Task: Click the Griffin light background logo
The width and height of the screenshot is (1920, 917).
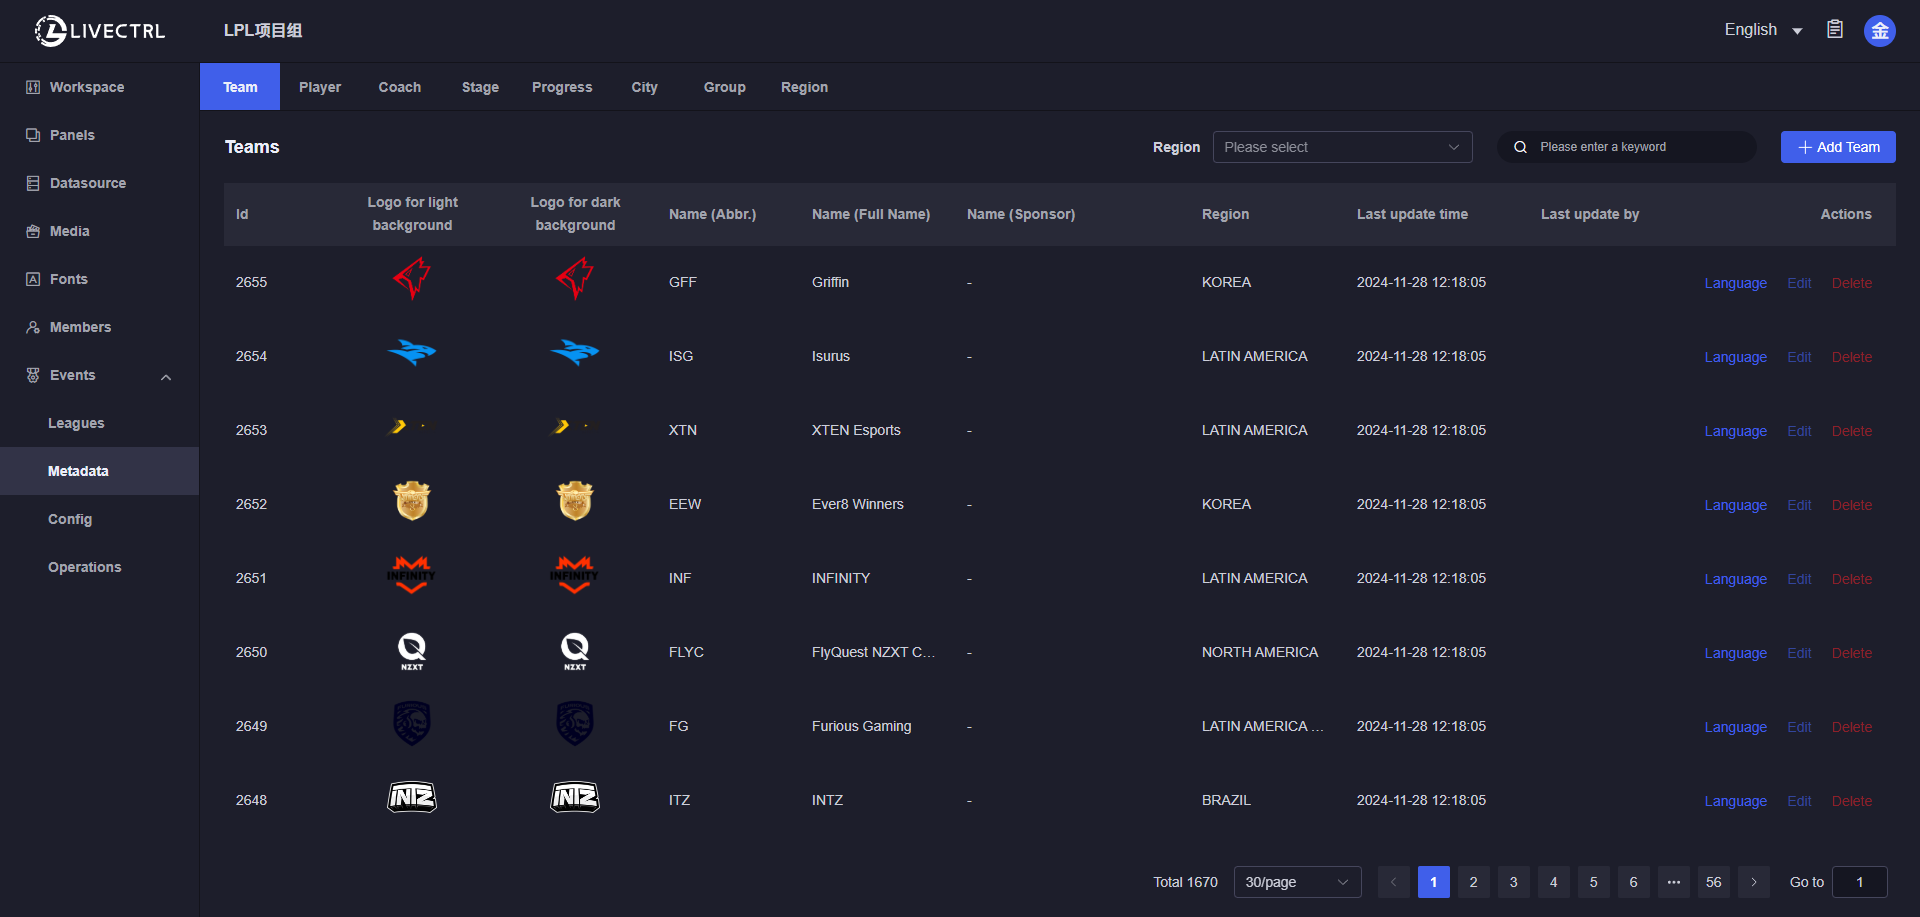Action: click(412, 279)
